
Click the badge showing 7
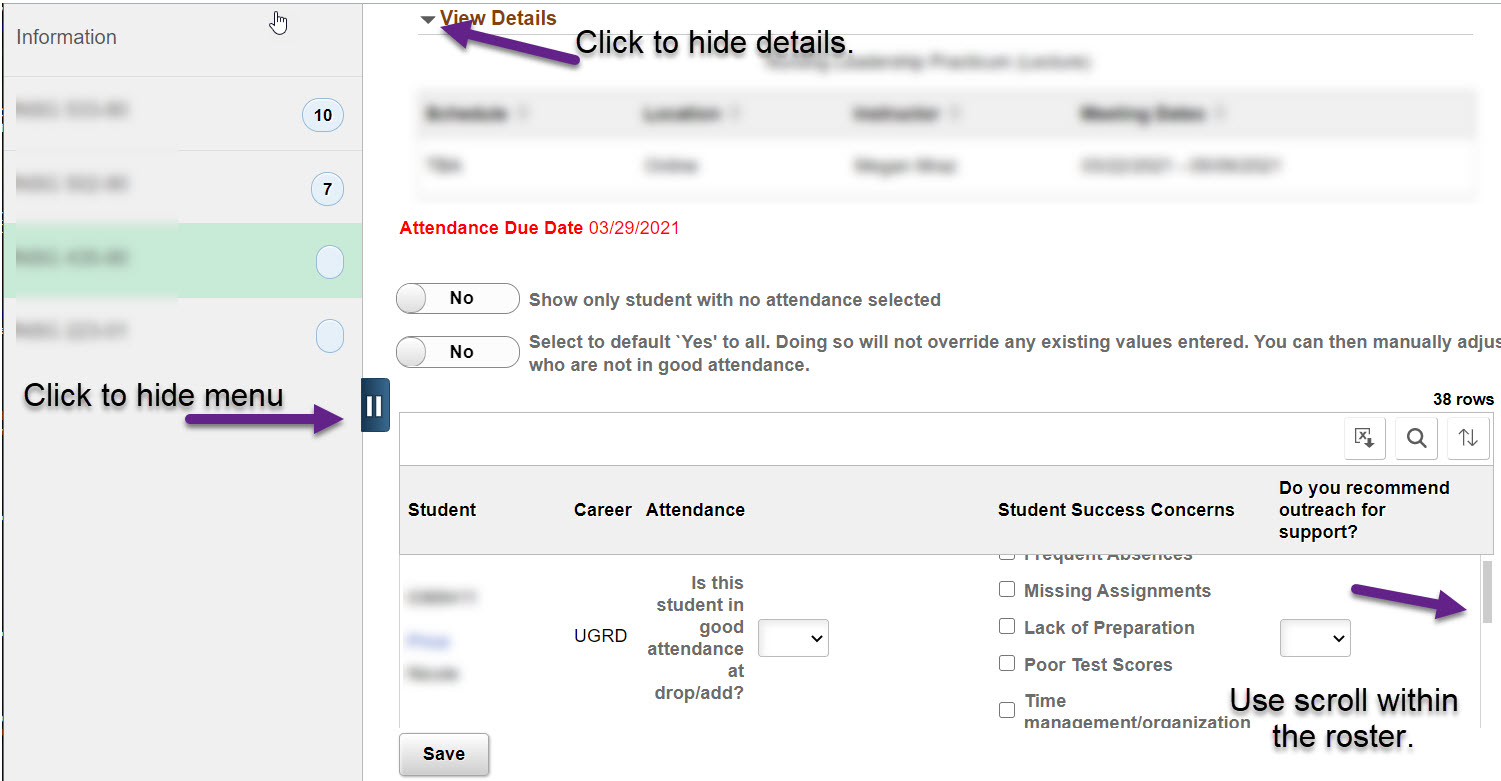327,188
